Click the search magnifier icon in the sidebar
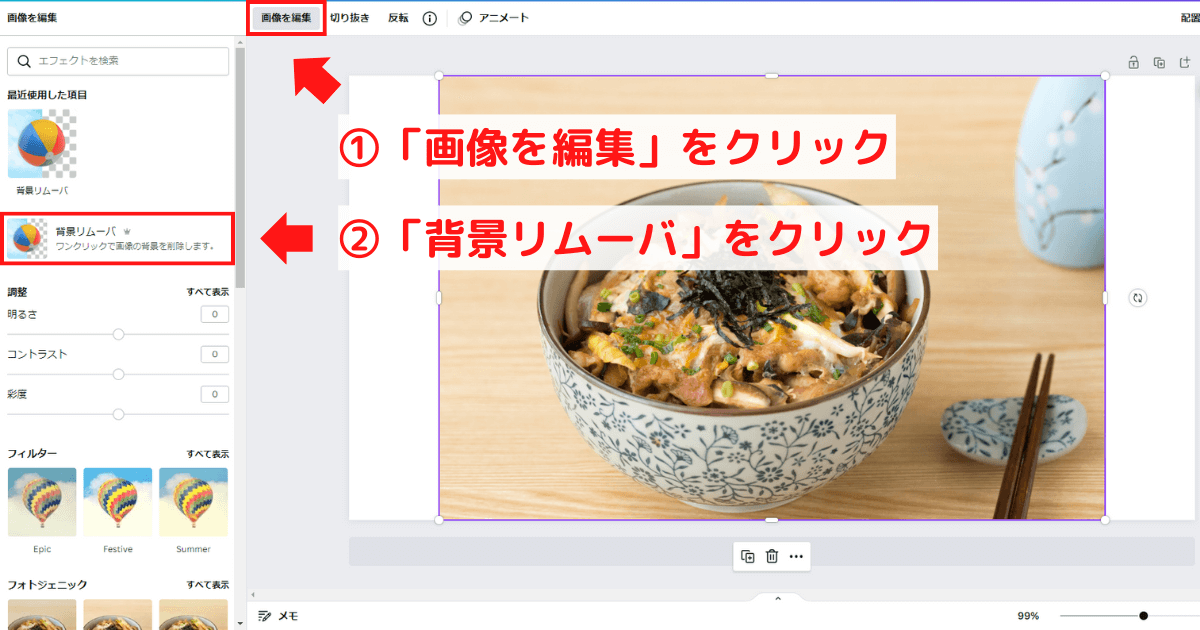The width and height of the screenshot is (1200, 630). click(25, 61)
